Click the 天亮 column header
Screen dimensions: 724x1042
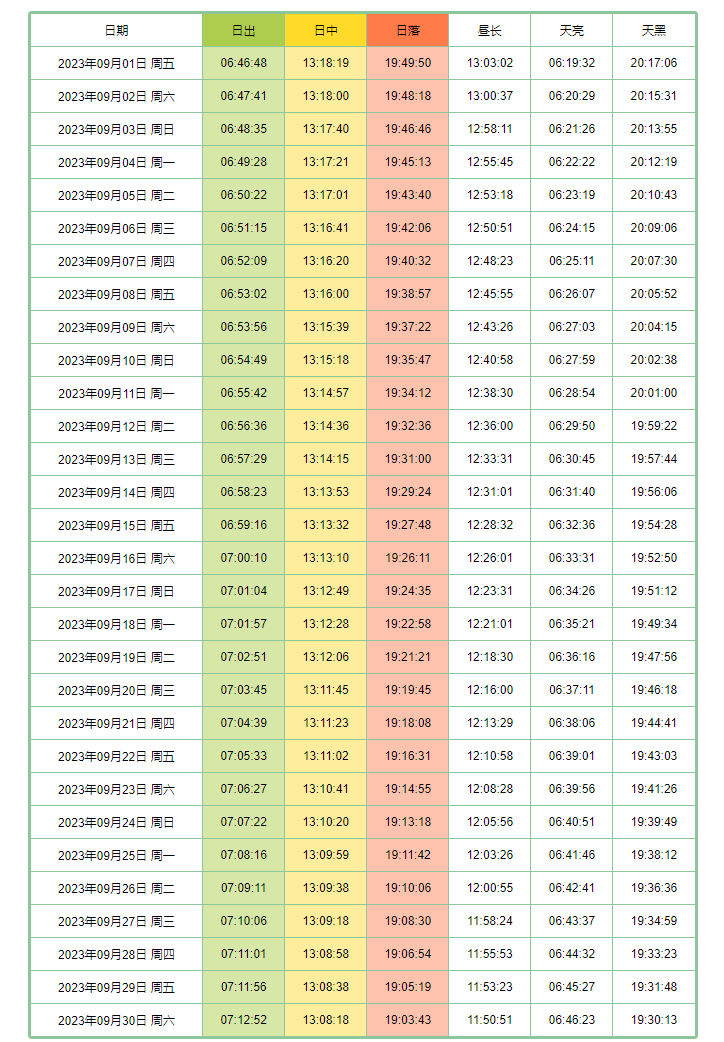click(x=572, y=31)
